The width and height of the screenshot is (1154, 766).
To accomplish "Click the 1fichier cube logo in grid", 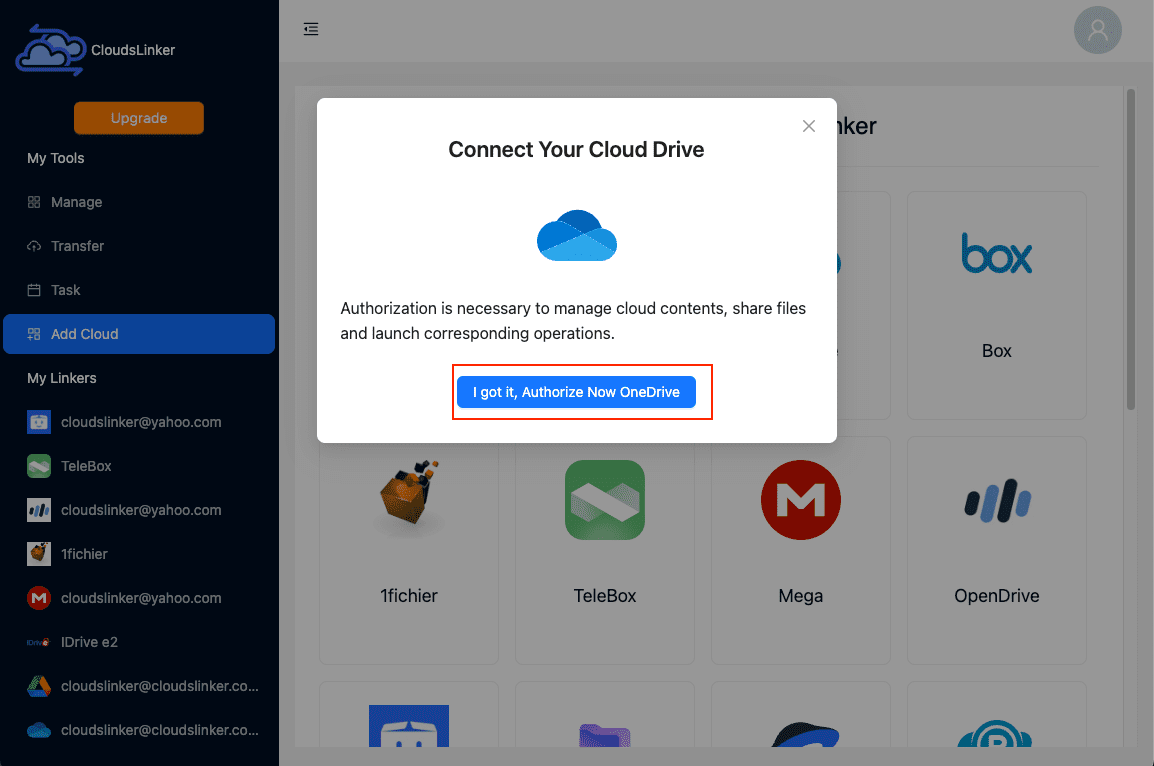I will click(x=409, y=493).
